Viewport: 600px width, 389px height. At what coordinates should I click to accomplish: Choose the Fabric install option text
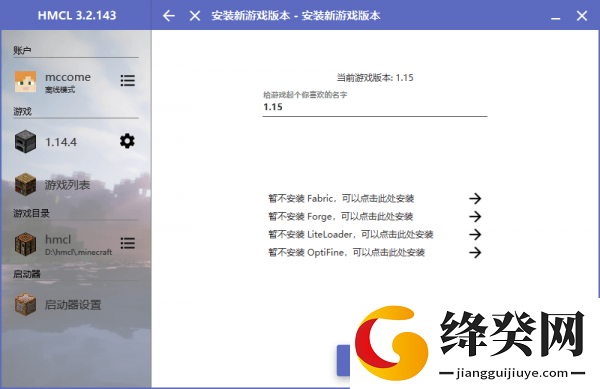341,199
